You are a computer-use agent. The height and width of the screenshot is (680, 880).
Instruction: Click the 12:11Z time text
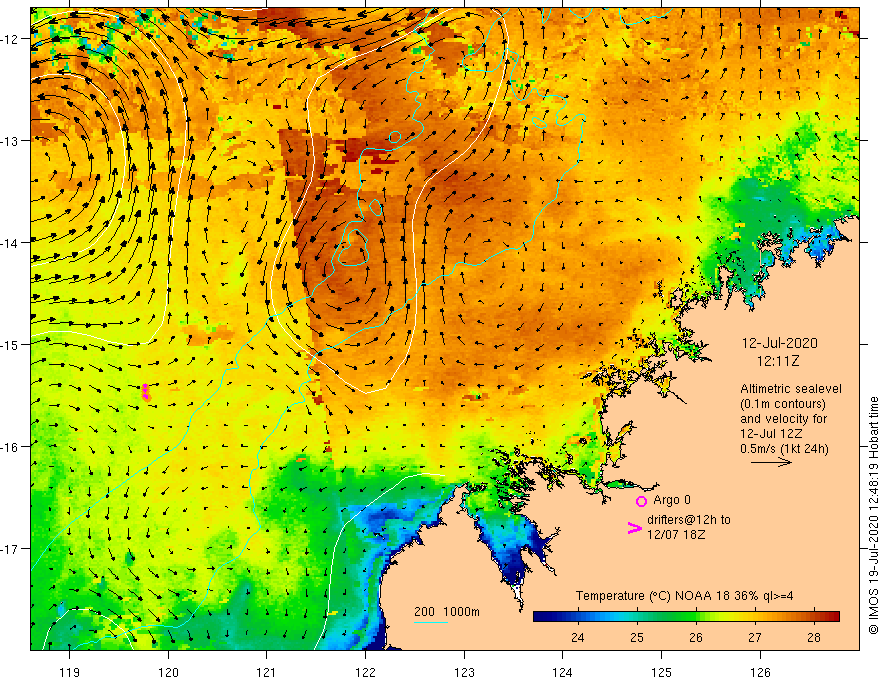click(x=778, y=361)
